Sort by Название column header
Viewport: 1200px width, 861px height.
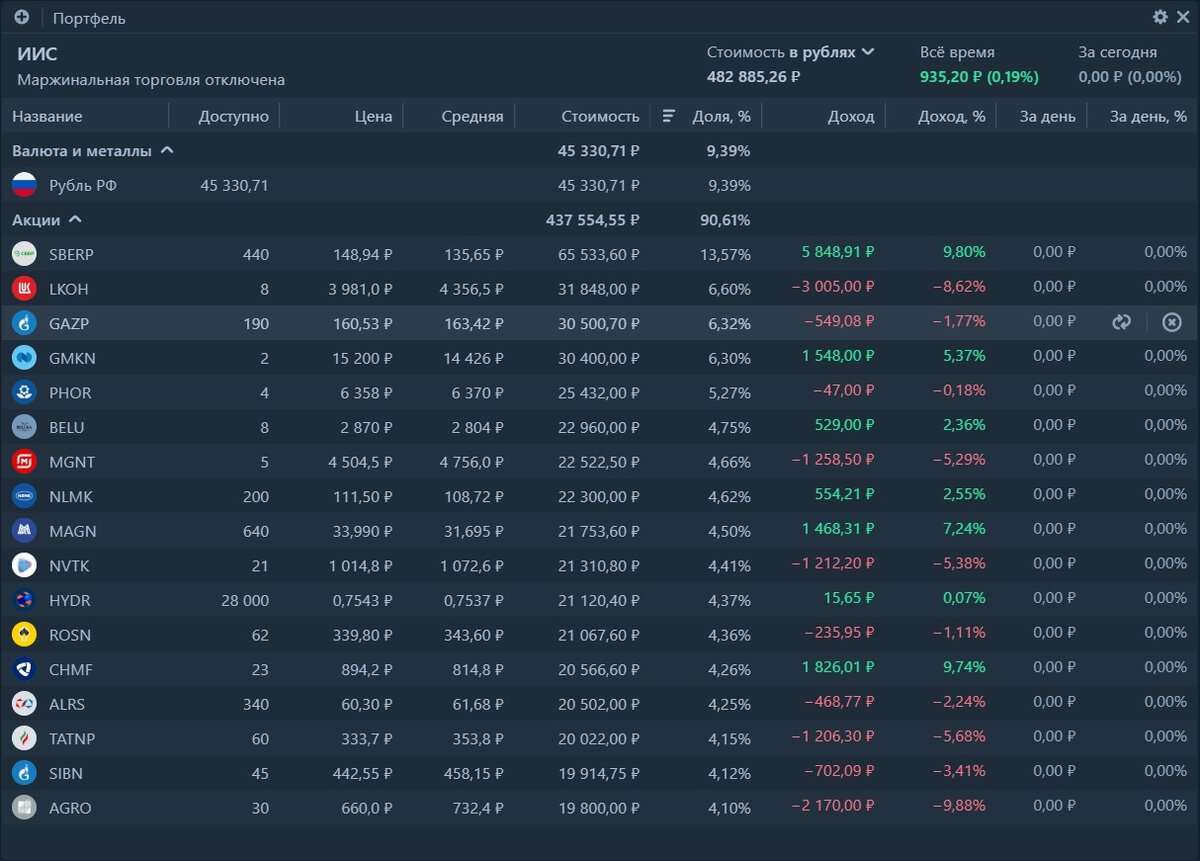click(x=47, y=116)
